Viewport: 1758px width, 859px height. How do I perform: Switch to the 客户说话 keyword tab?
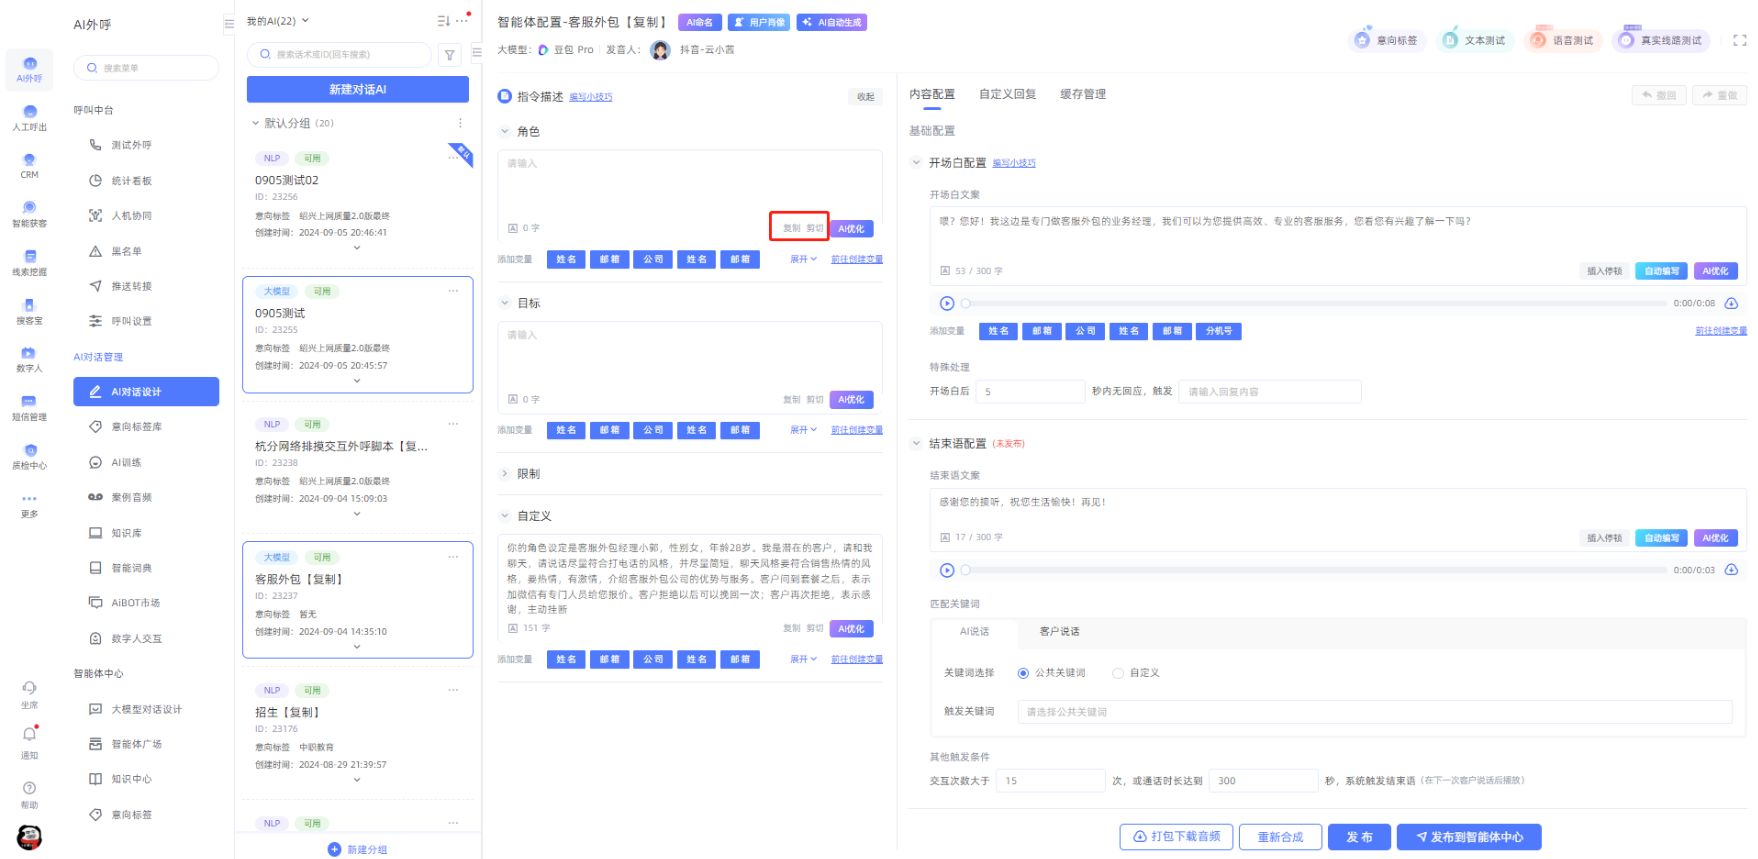click(x=1059, y=632)
